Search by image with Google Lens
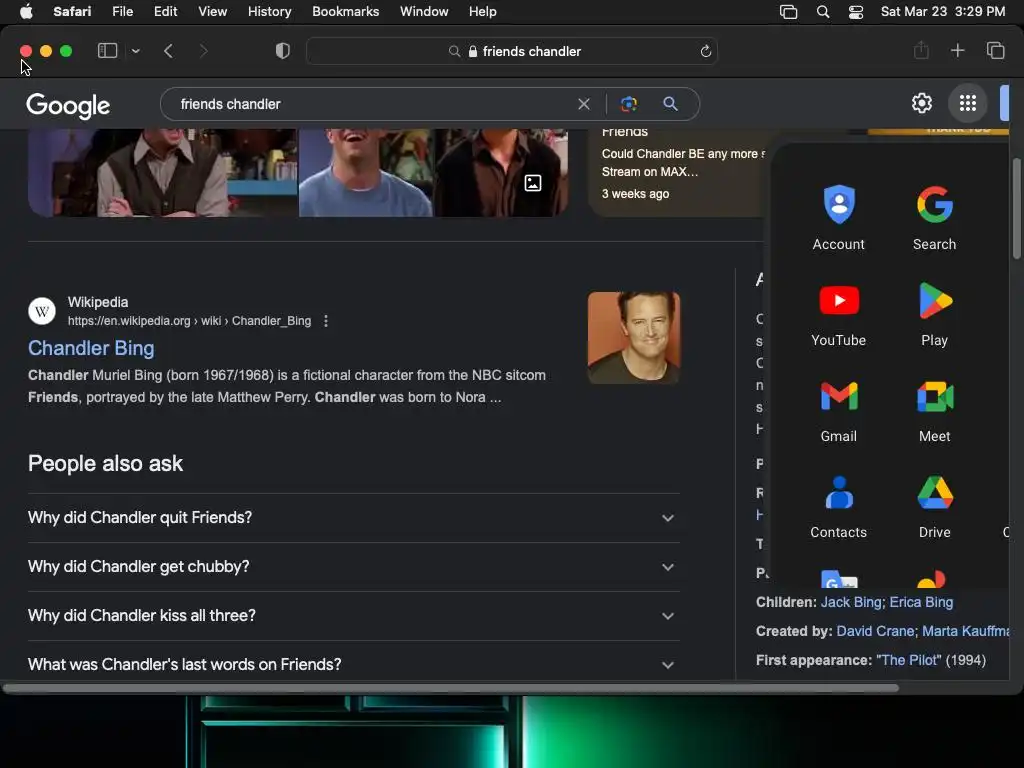The width and height of the screenshot is (1024, 768). coord(628,104)
